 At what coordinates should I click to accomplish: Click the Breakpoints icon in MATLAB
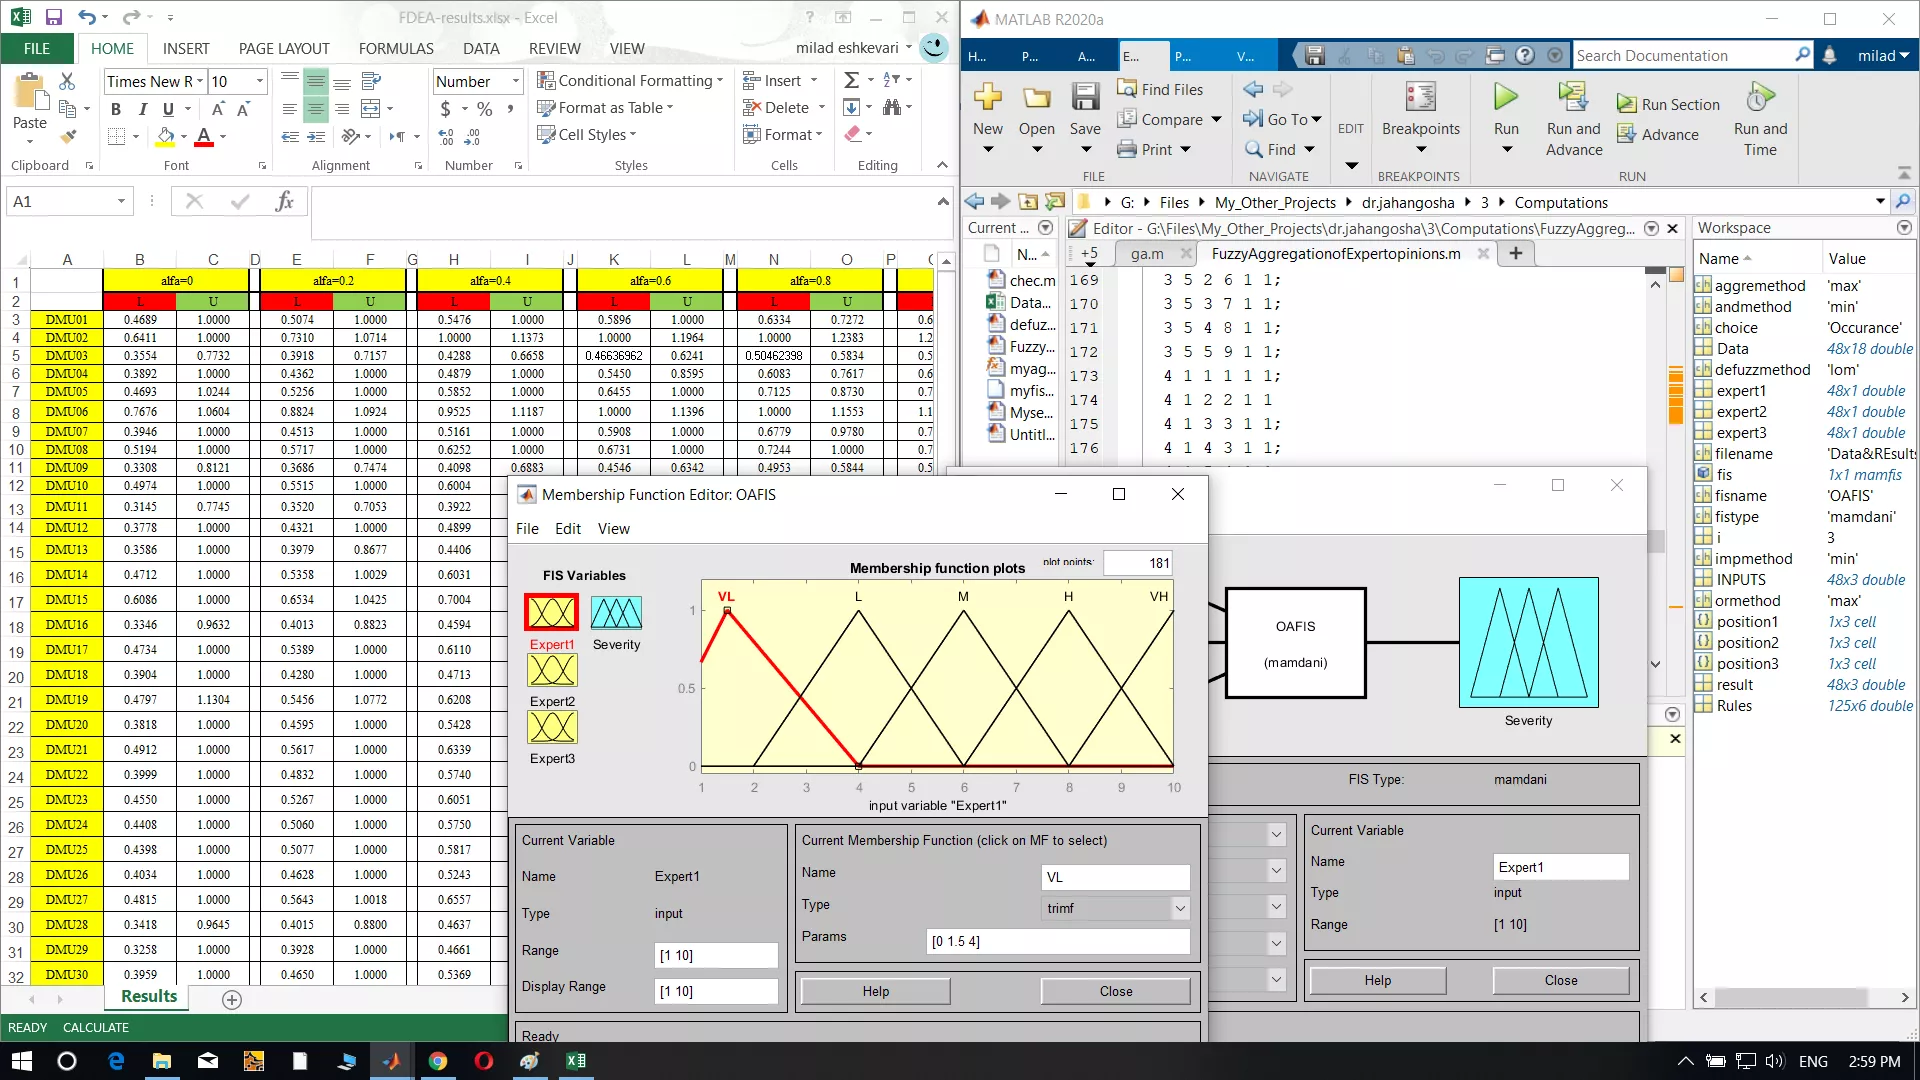(x=1420, y=97)
